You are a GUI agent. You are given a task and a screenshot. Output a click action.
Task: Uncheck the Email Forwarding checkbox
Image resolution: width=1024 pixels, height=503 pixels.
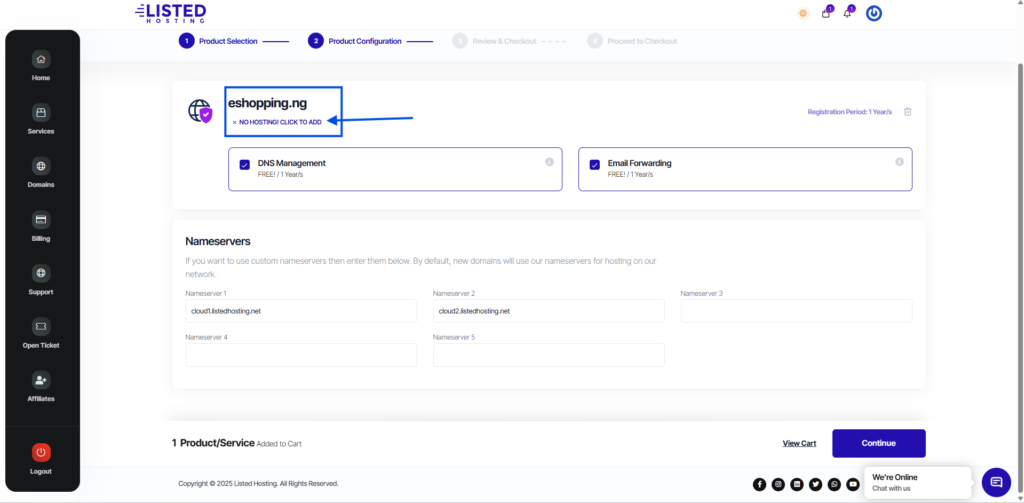595,164
